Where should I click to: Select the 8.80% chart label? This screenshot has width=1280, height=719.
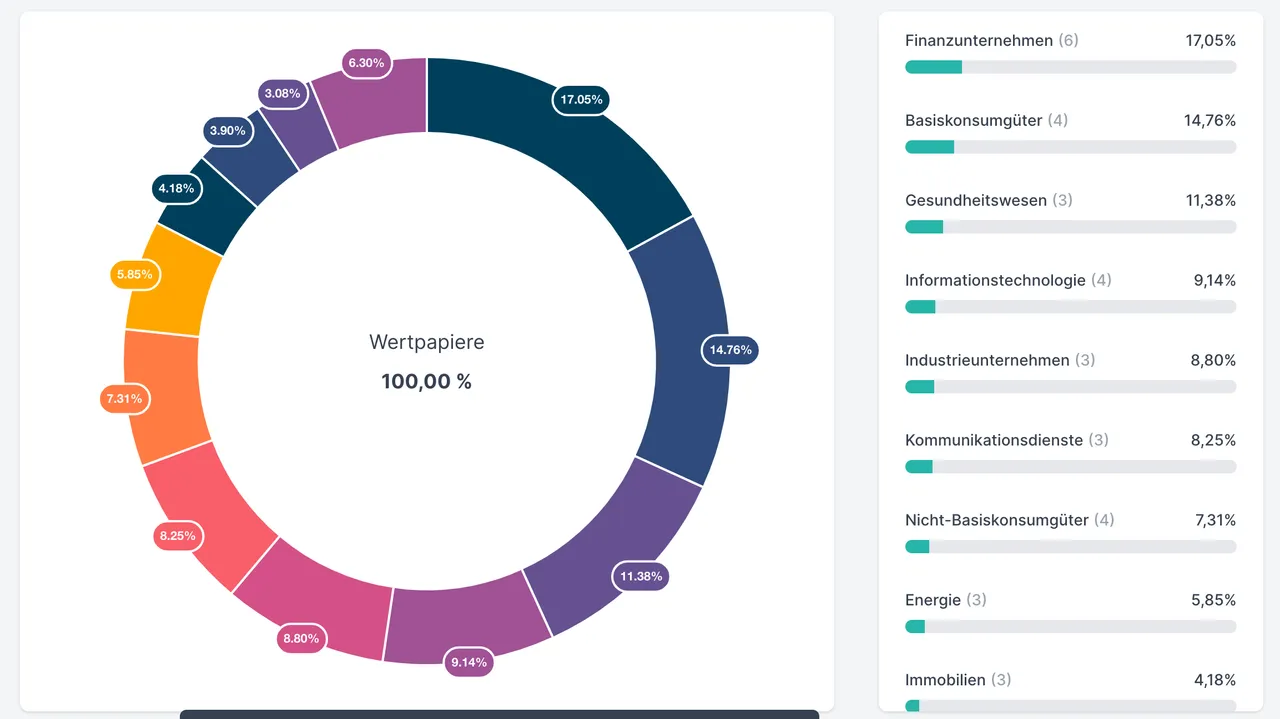pos(301,638)
